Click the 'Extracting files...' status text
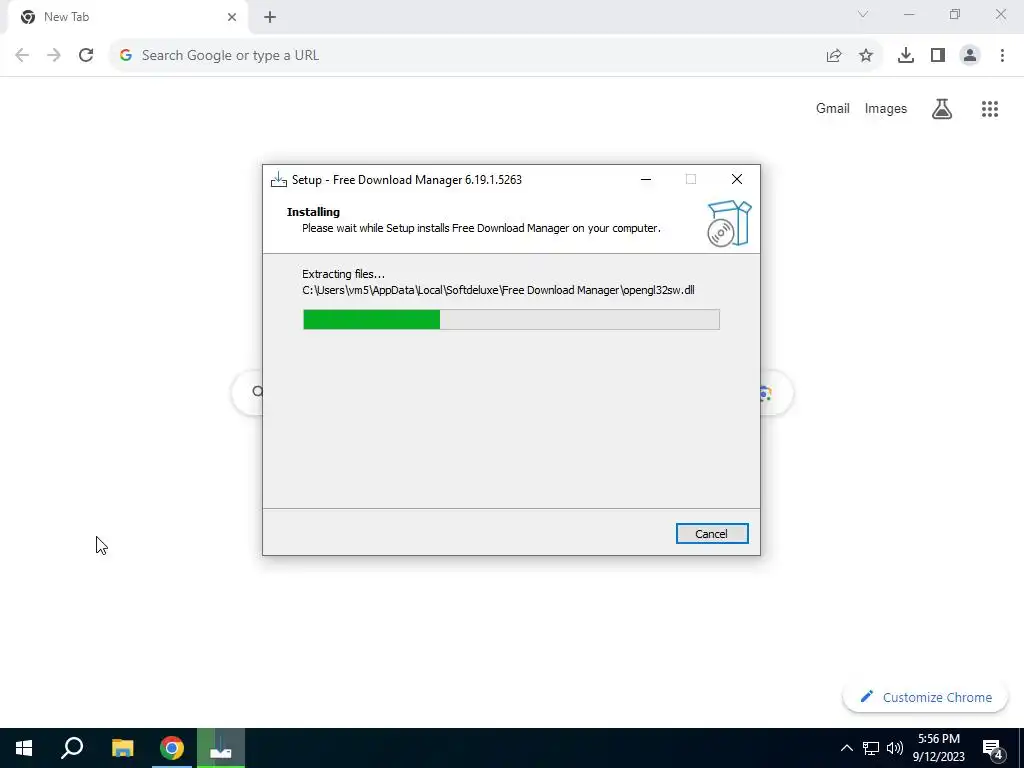 [344, 274]
